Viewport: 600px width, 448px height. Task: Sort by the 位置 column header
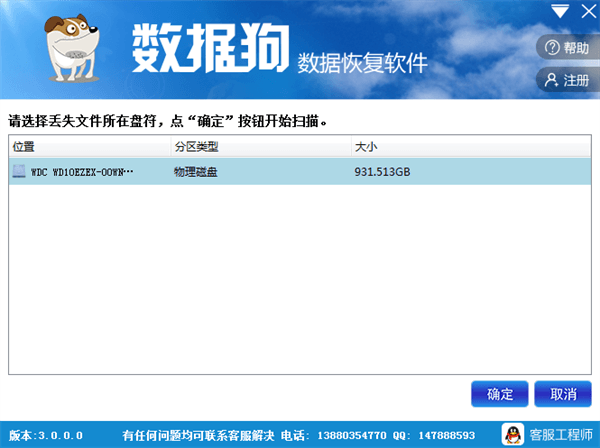(90, 146)
